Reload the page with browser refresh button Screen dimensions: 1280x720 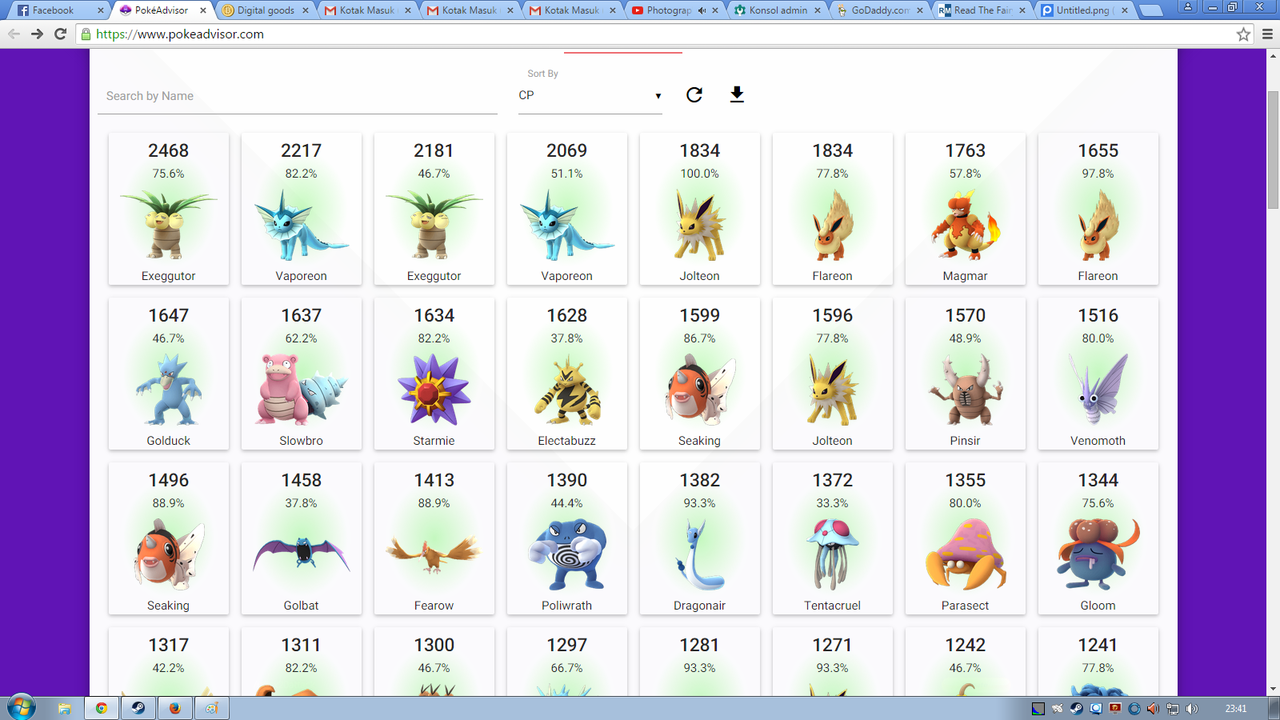point(60,34)
